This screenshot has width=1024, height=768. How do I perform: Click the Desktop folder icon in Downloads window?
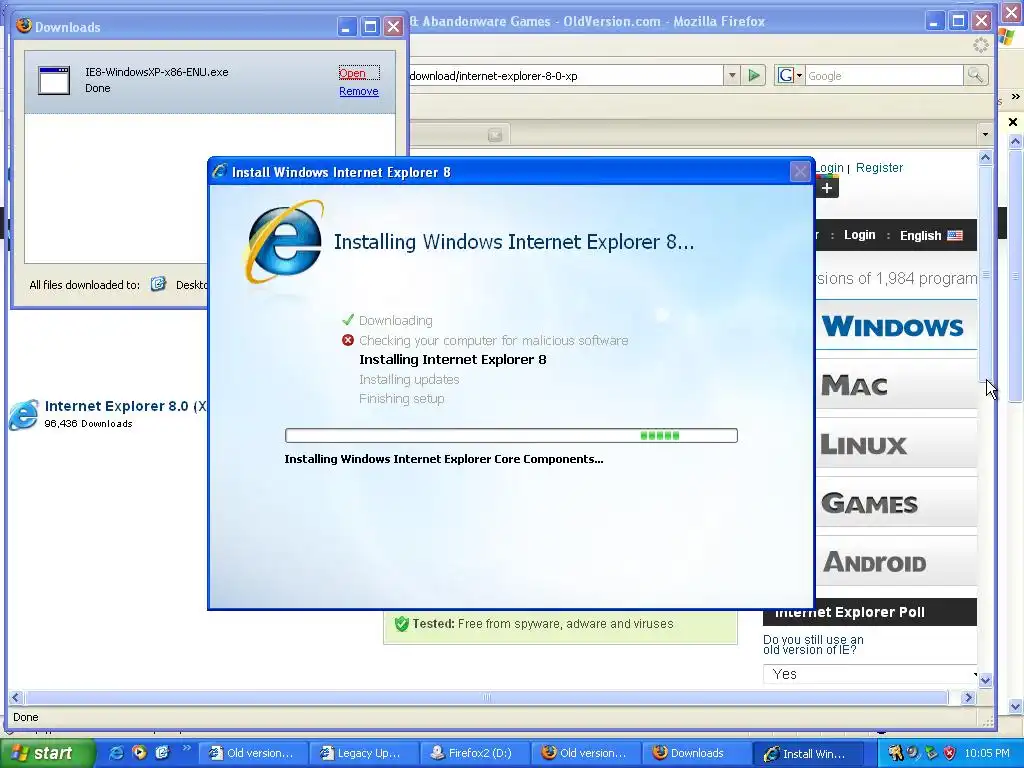pyautogui.click(x=158, y=283)
